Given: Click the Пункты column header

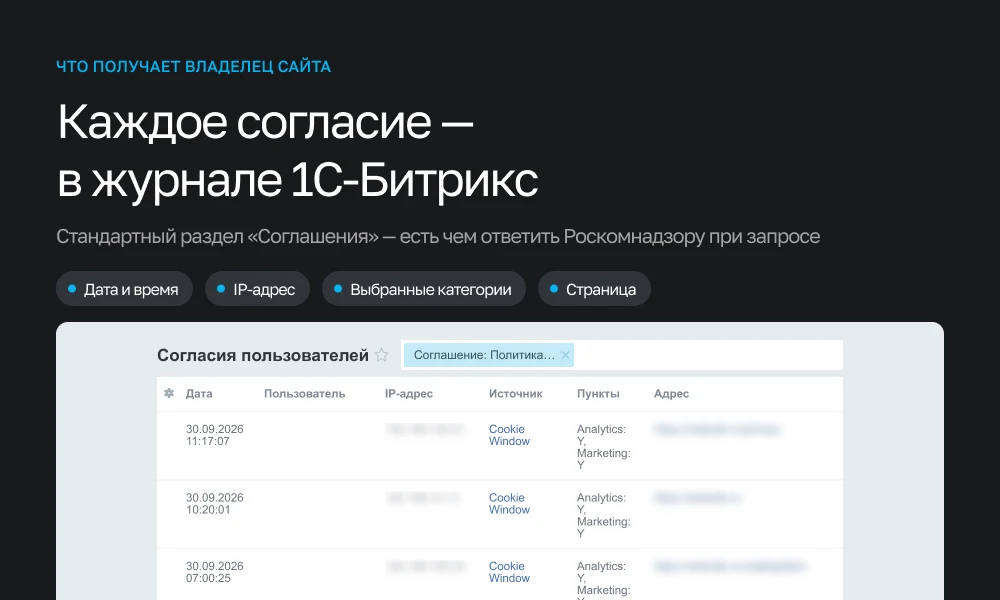Looking at the screenshot, I should point(598,393).
